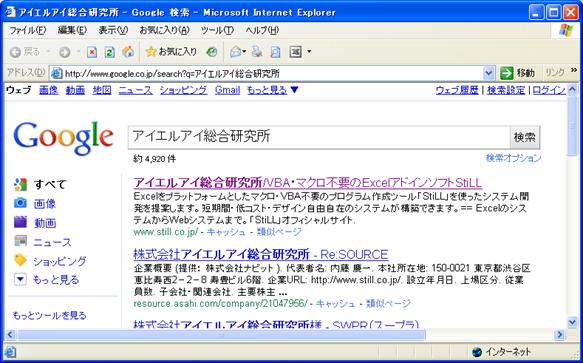Open the お気に入り favorites star button
Screen dimensions: 583x363
(x=171, y=52)
